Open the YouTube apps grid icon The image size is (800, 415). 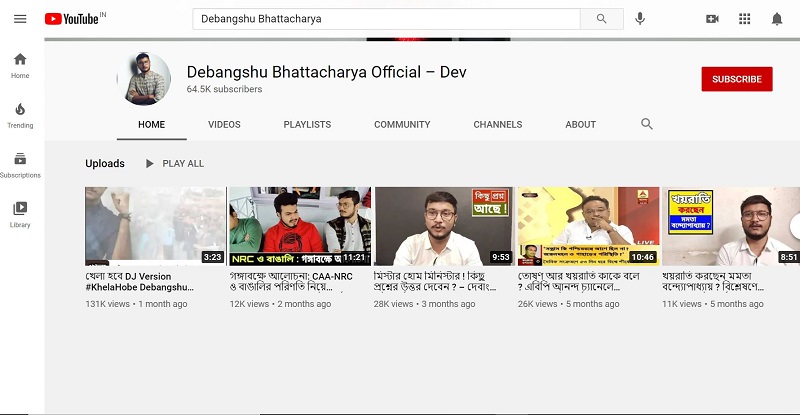click(x=744, y=19)
